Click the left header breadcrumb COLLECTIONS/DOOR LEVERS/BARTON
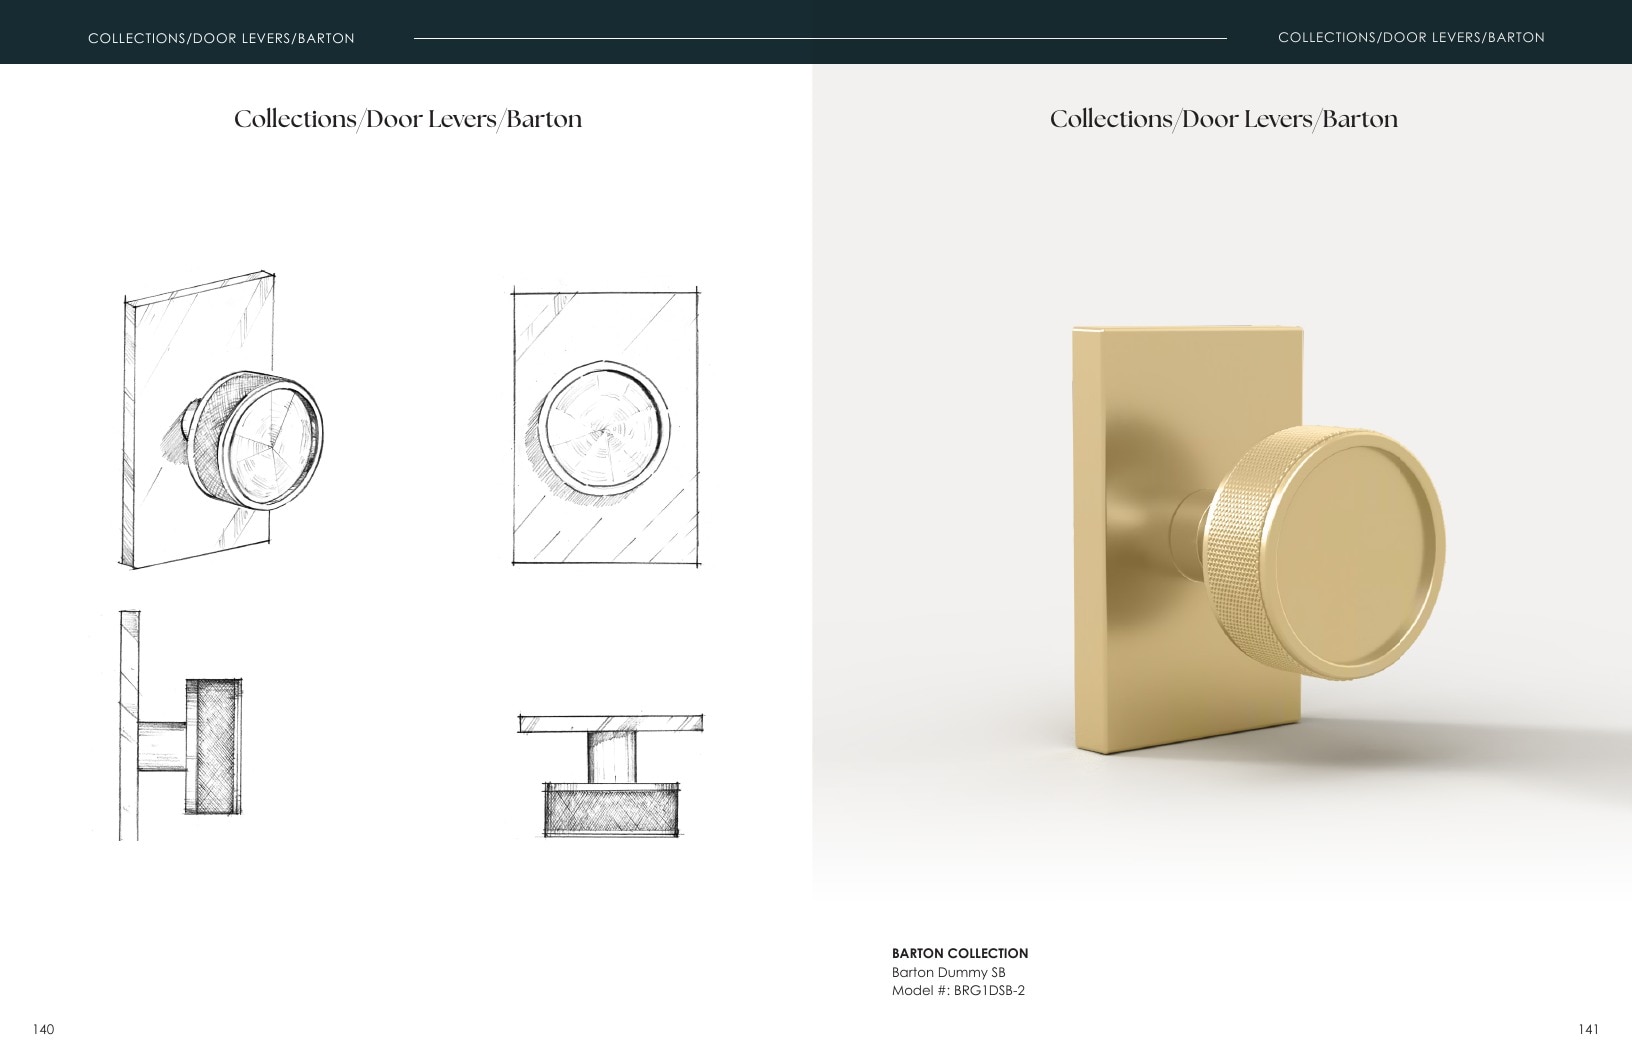1632x1056 pixels. pyautogui.click(x=221, y=38)
